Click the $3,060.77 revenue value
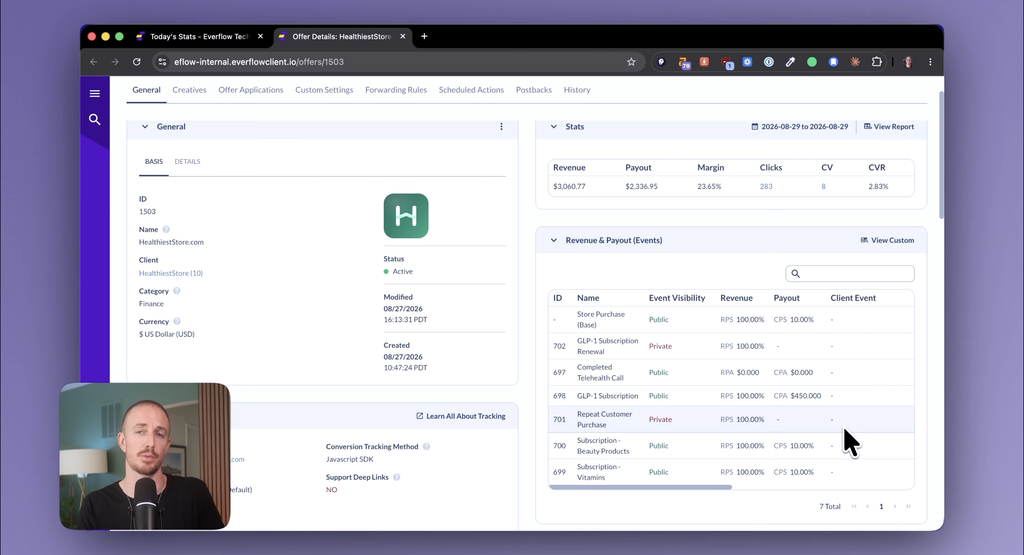 (569, 187)
